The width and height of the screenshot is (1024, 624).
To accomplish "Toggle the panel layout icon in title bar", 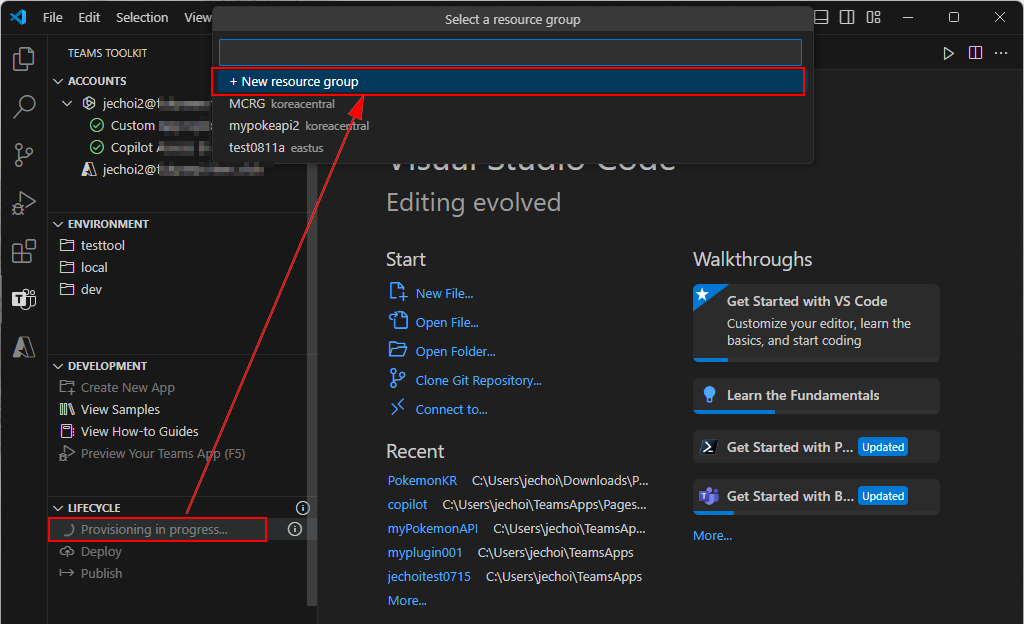I will [821, 17].
